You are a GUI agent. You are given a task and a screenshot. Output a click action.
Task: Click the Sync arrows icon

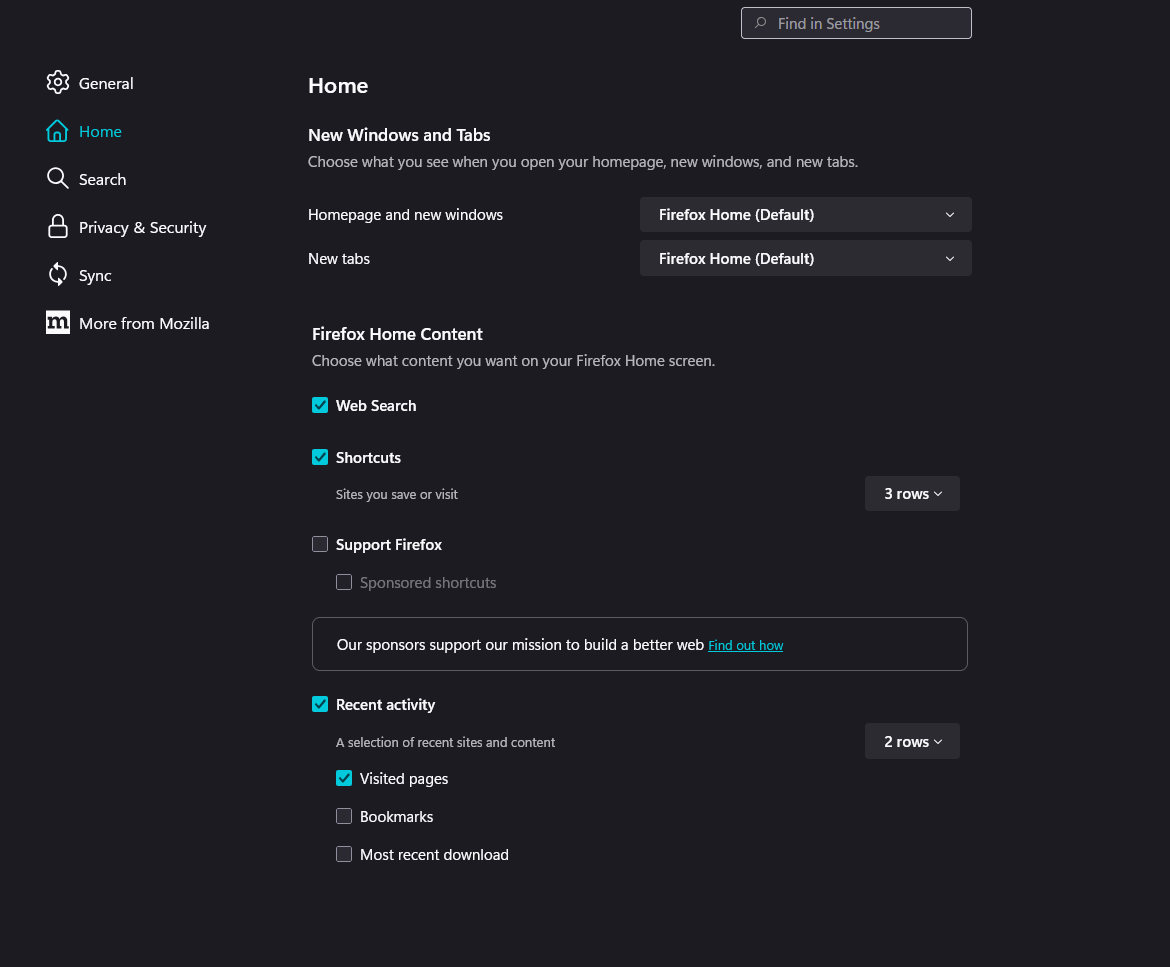58,275
